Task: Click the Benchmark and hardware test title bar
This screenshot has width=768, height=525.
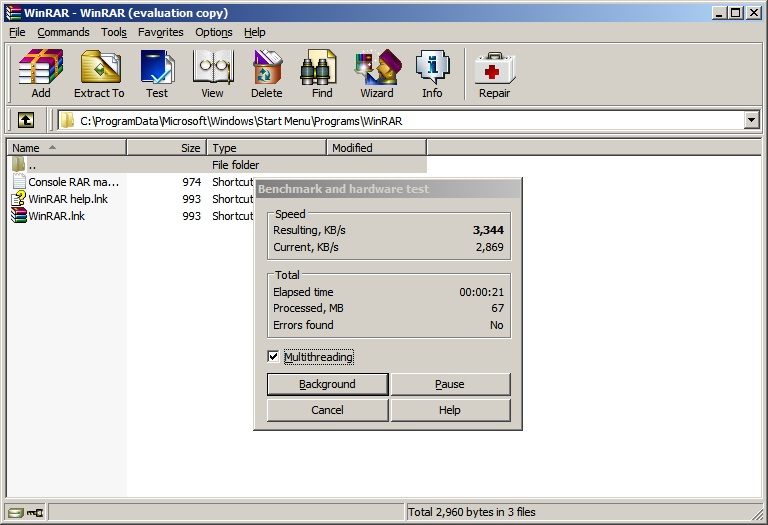Action: coord(387,189)
